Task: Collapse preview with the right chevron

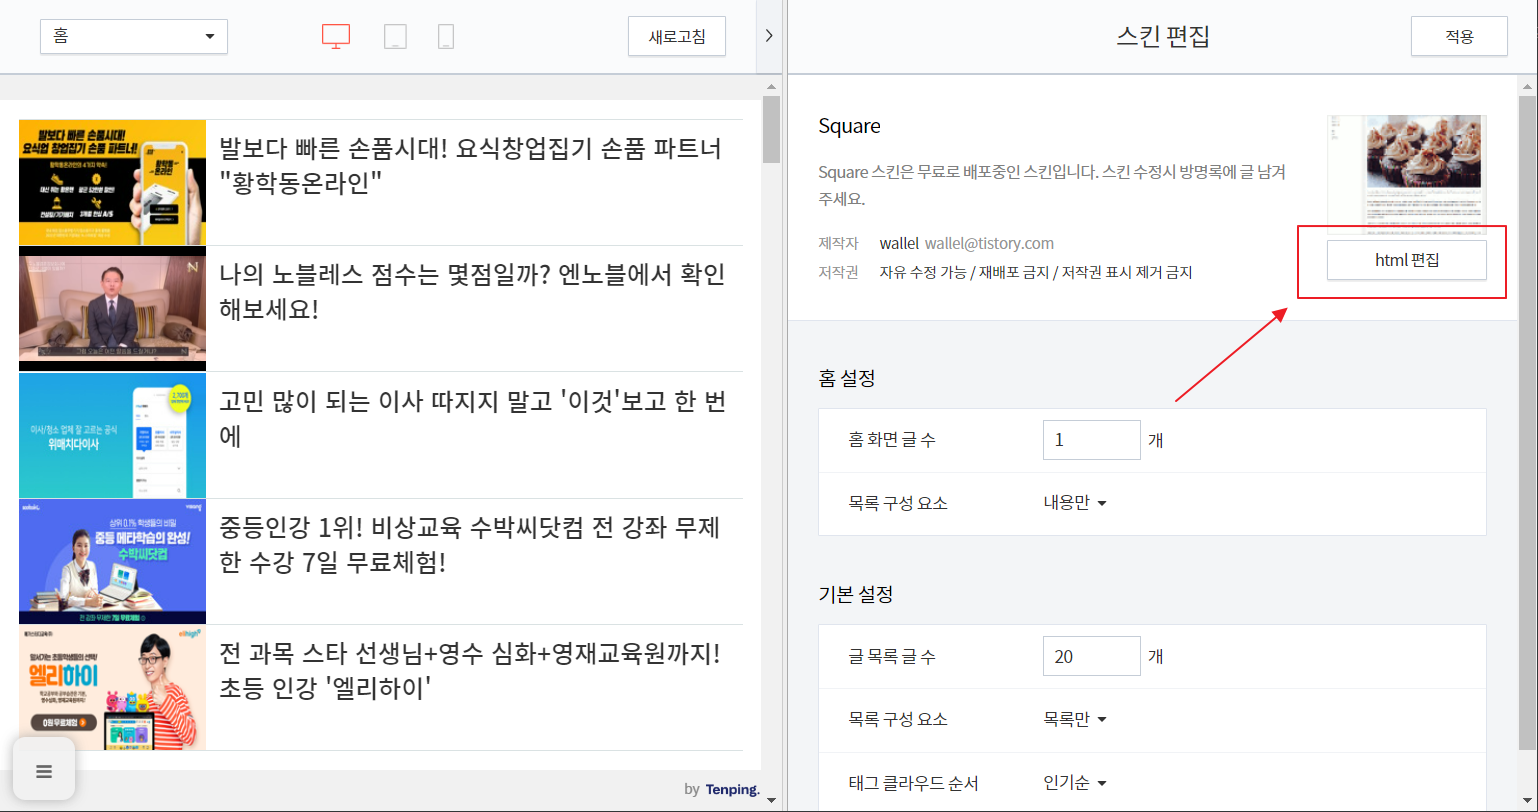Action: [x=768, y=36]
